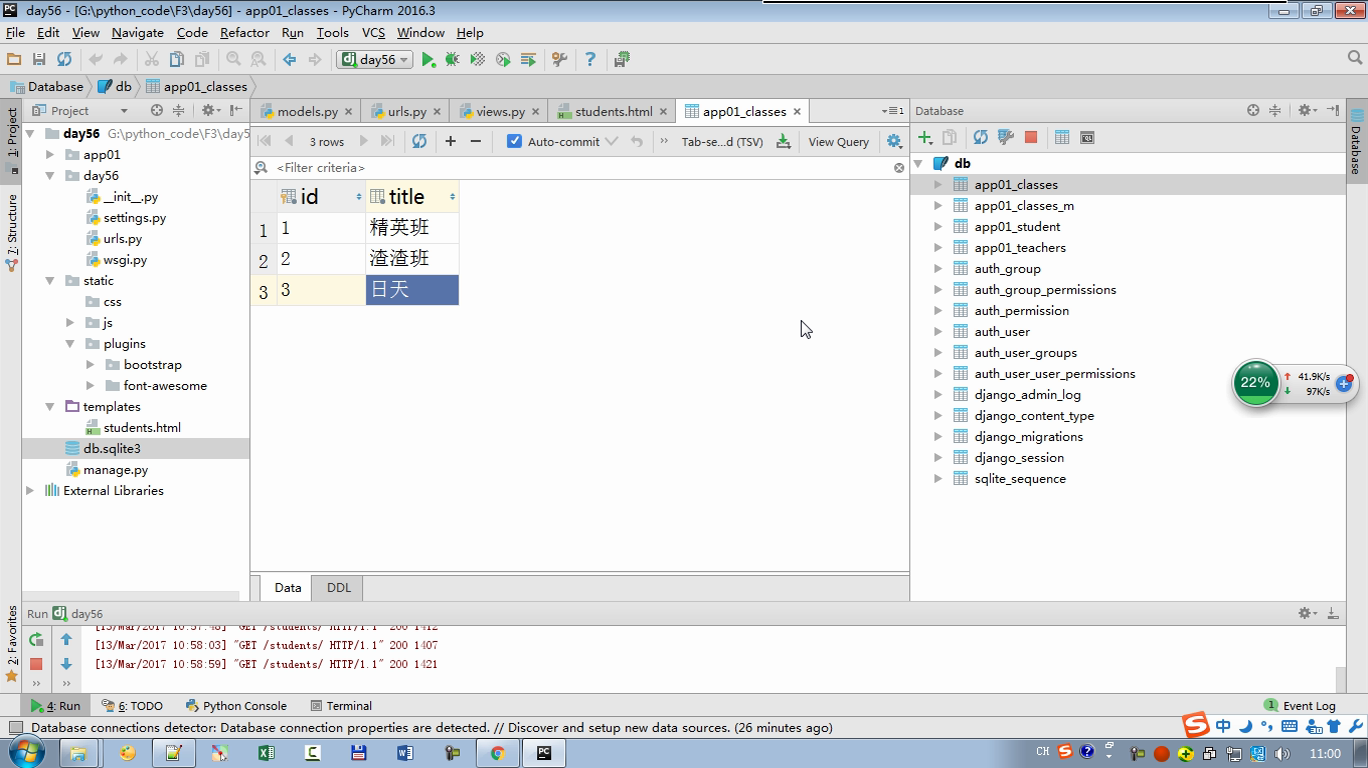The image size is (1368, 768).
Task: Expand the app01_student table node
Action: [938, 227]
